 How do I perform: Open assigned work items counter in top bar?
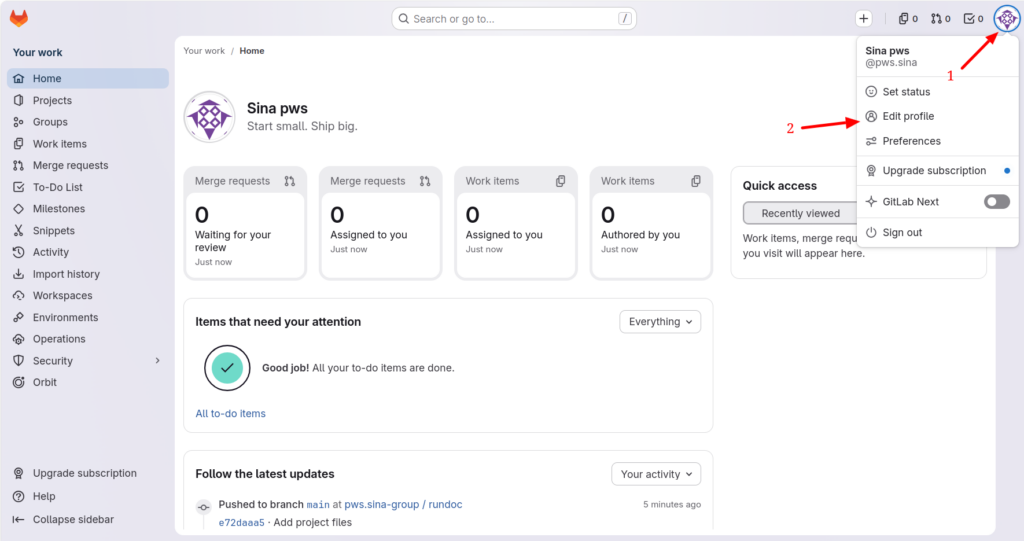(x=908, y=19)
